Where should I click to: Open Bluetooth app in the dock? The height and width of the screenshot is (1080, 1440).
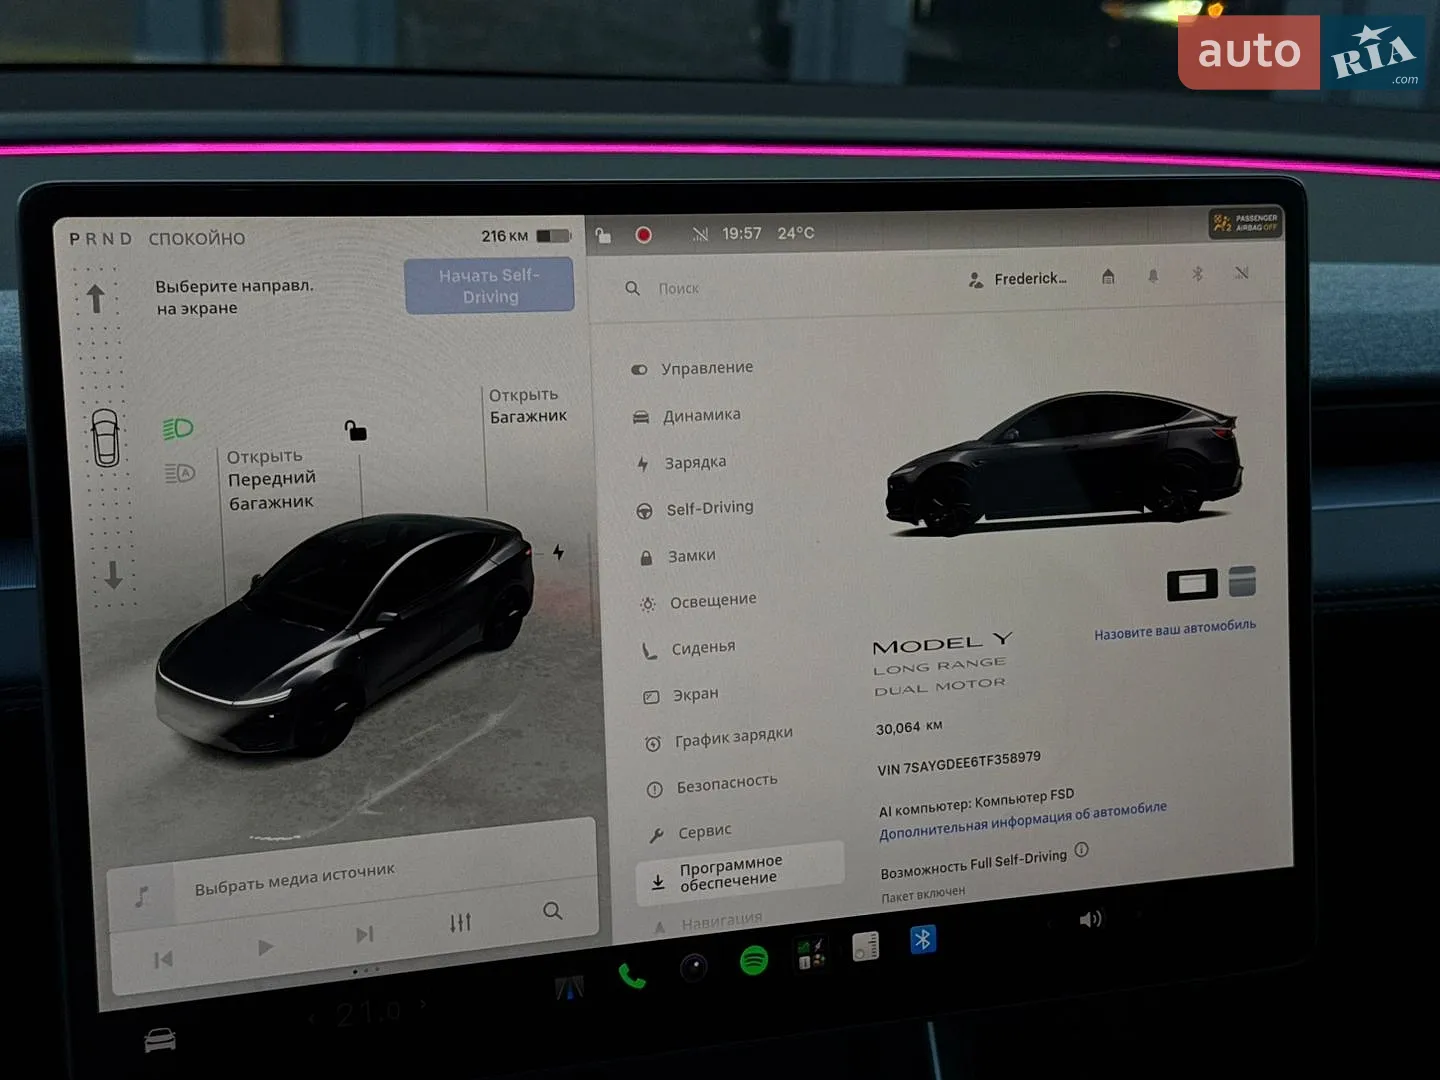922,939
